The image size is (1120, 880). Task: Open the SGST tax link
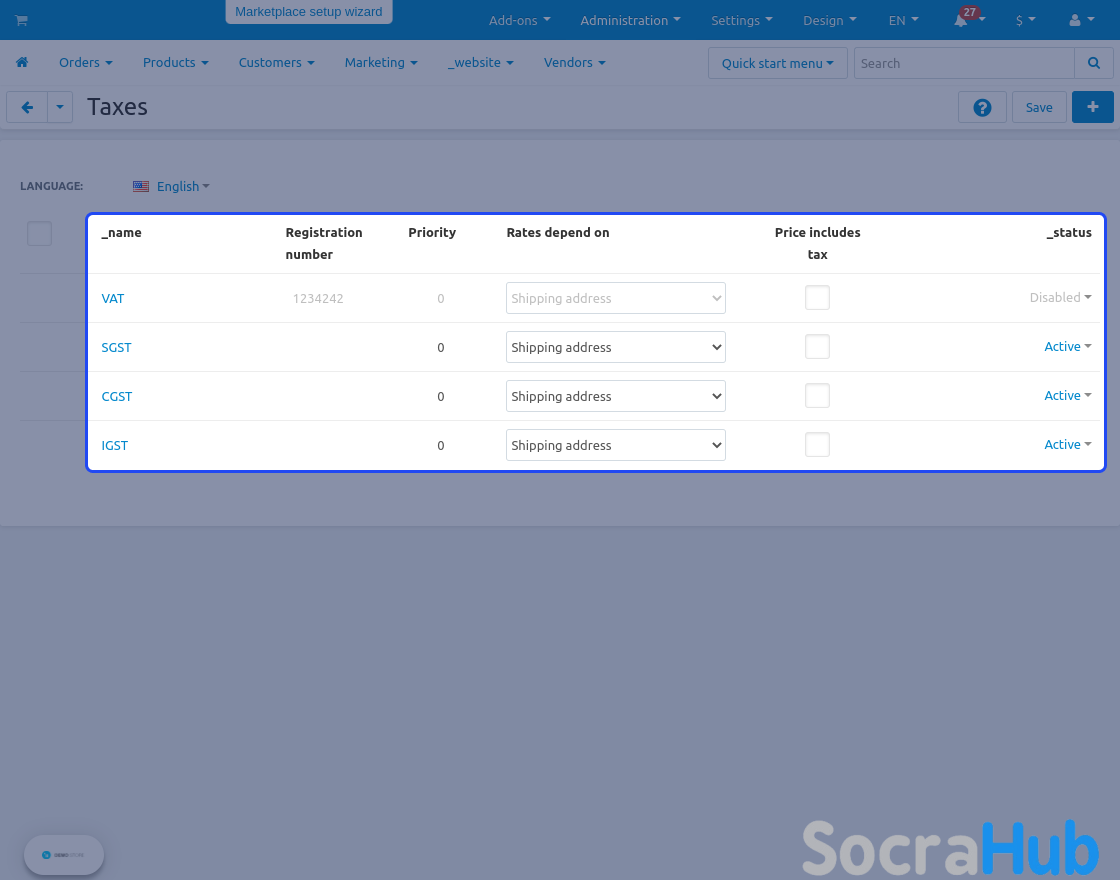[x=116, y=347]
